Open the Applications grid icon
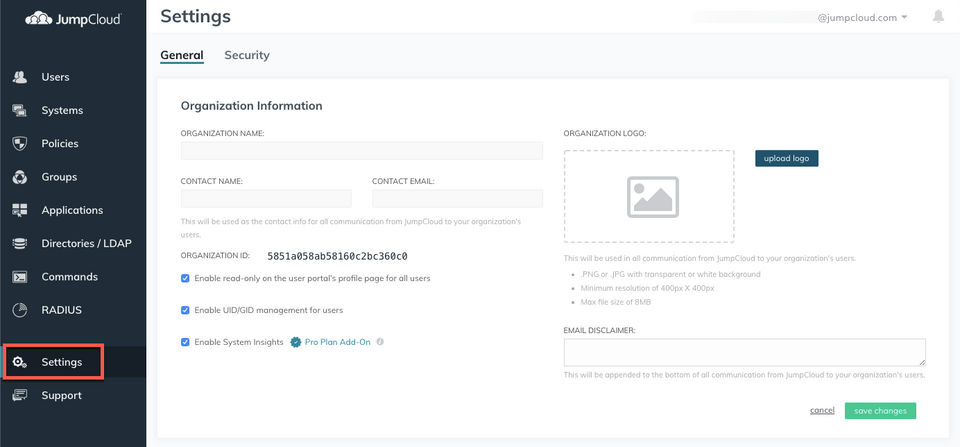This screenshot has height=447, width=960. (x=19, y=210)
